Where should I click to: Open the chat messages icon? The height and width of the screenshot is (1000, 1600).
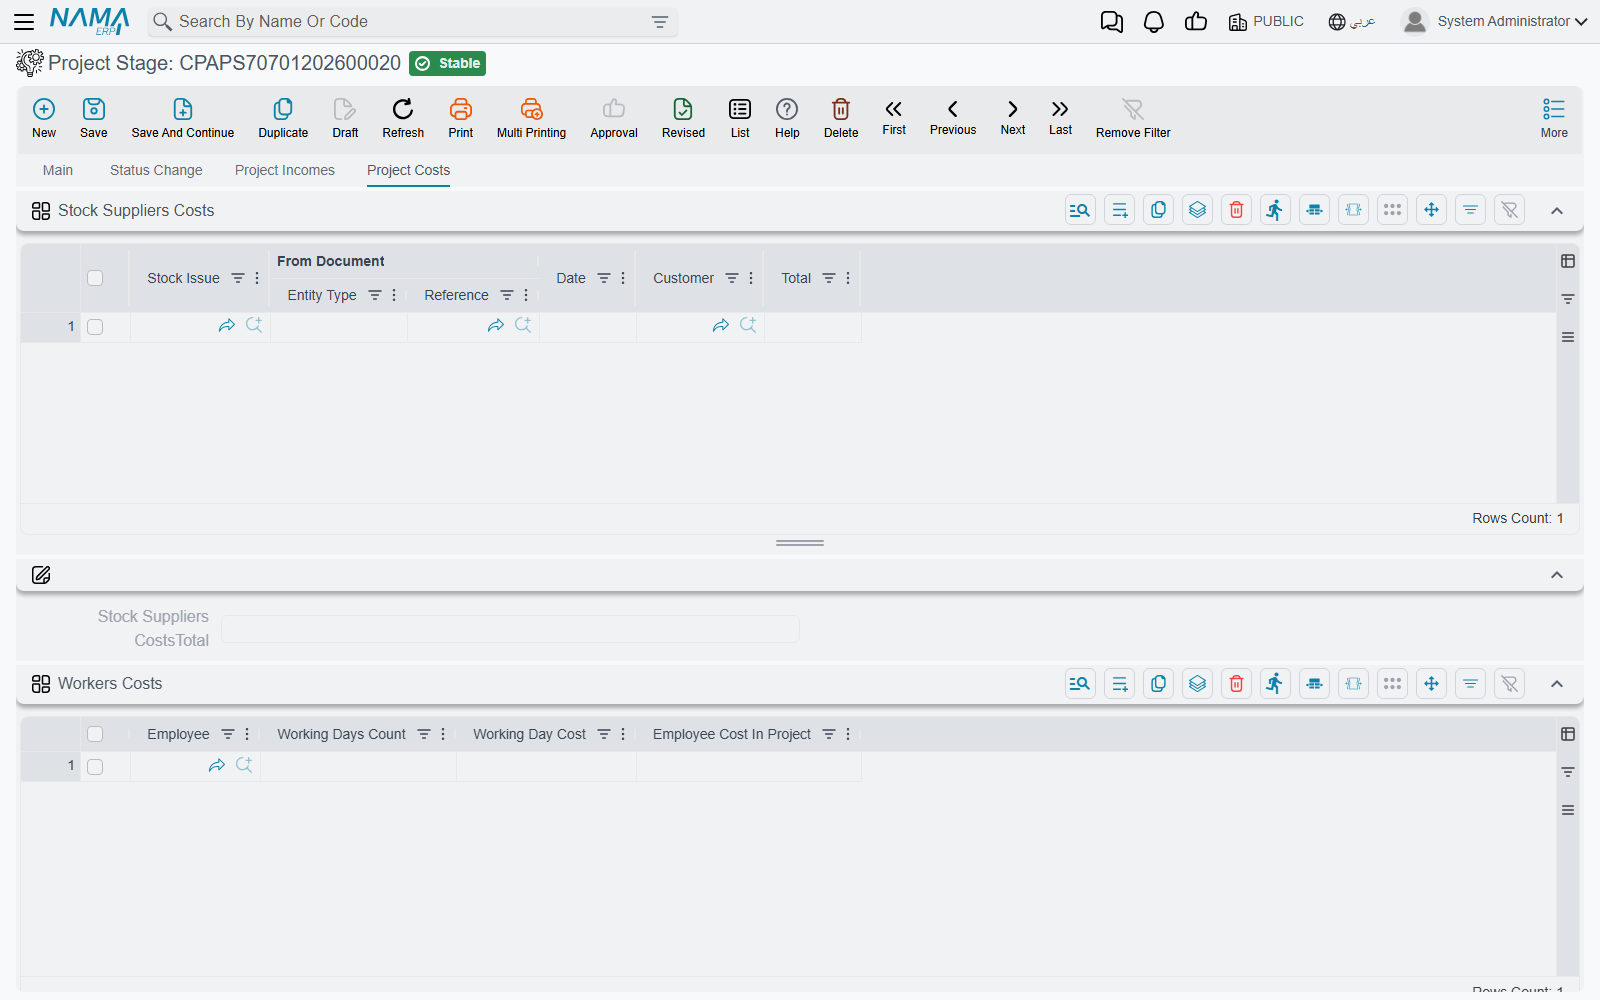click(x=1111, y=22)
